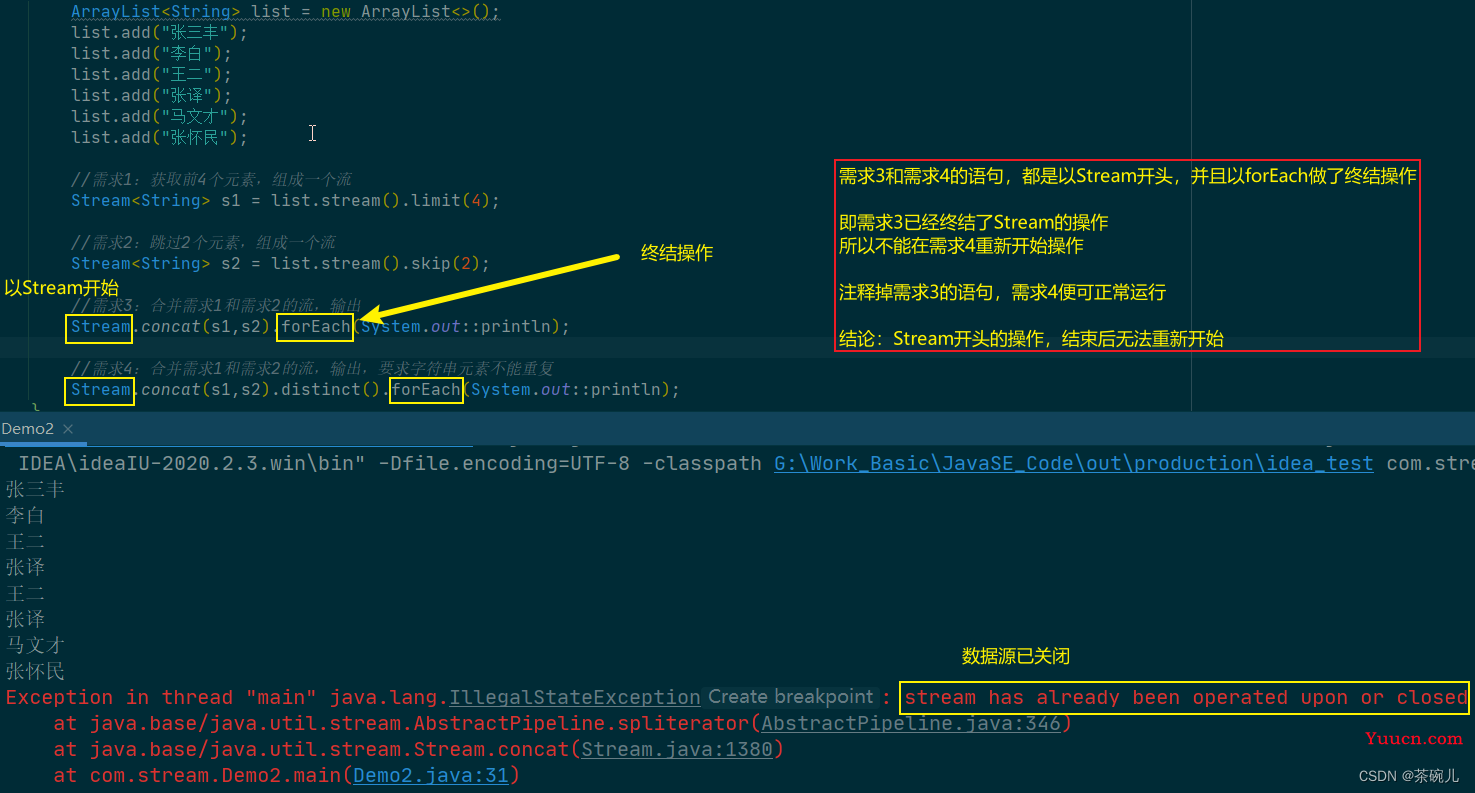Open the Demo2.java:31 stack trace link
Viewport: 1475px width, 793px height.
tap(431, 775)
